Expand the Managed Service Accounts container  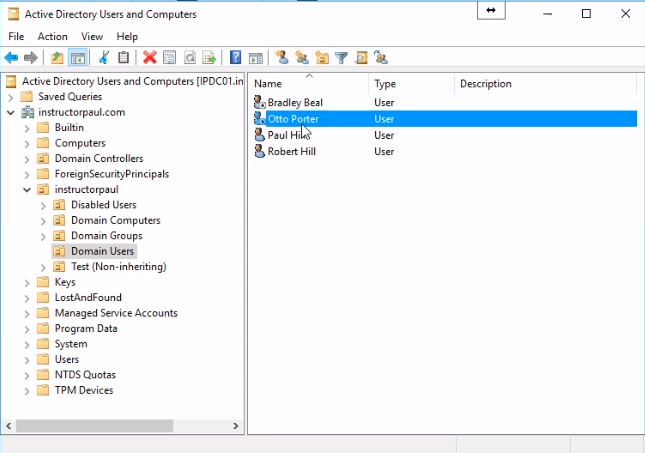27,314
